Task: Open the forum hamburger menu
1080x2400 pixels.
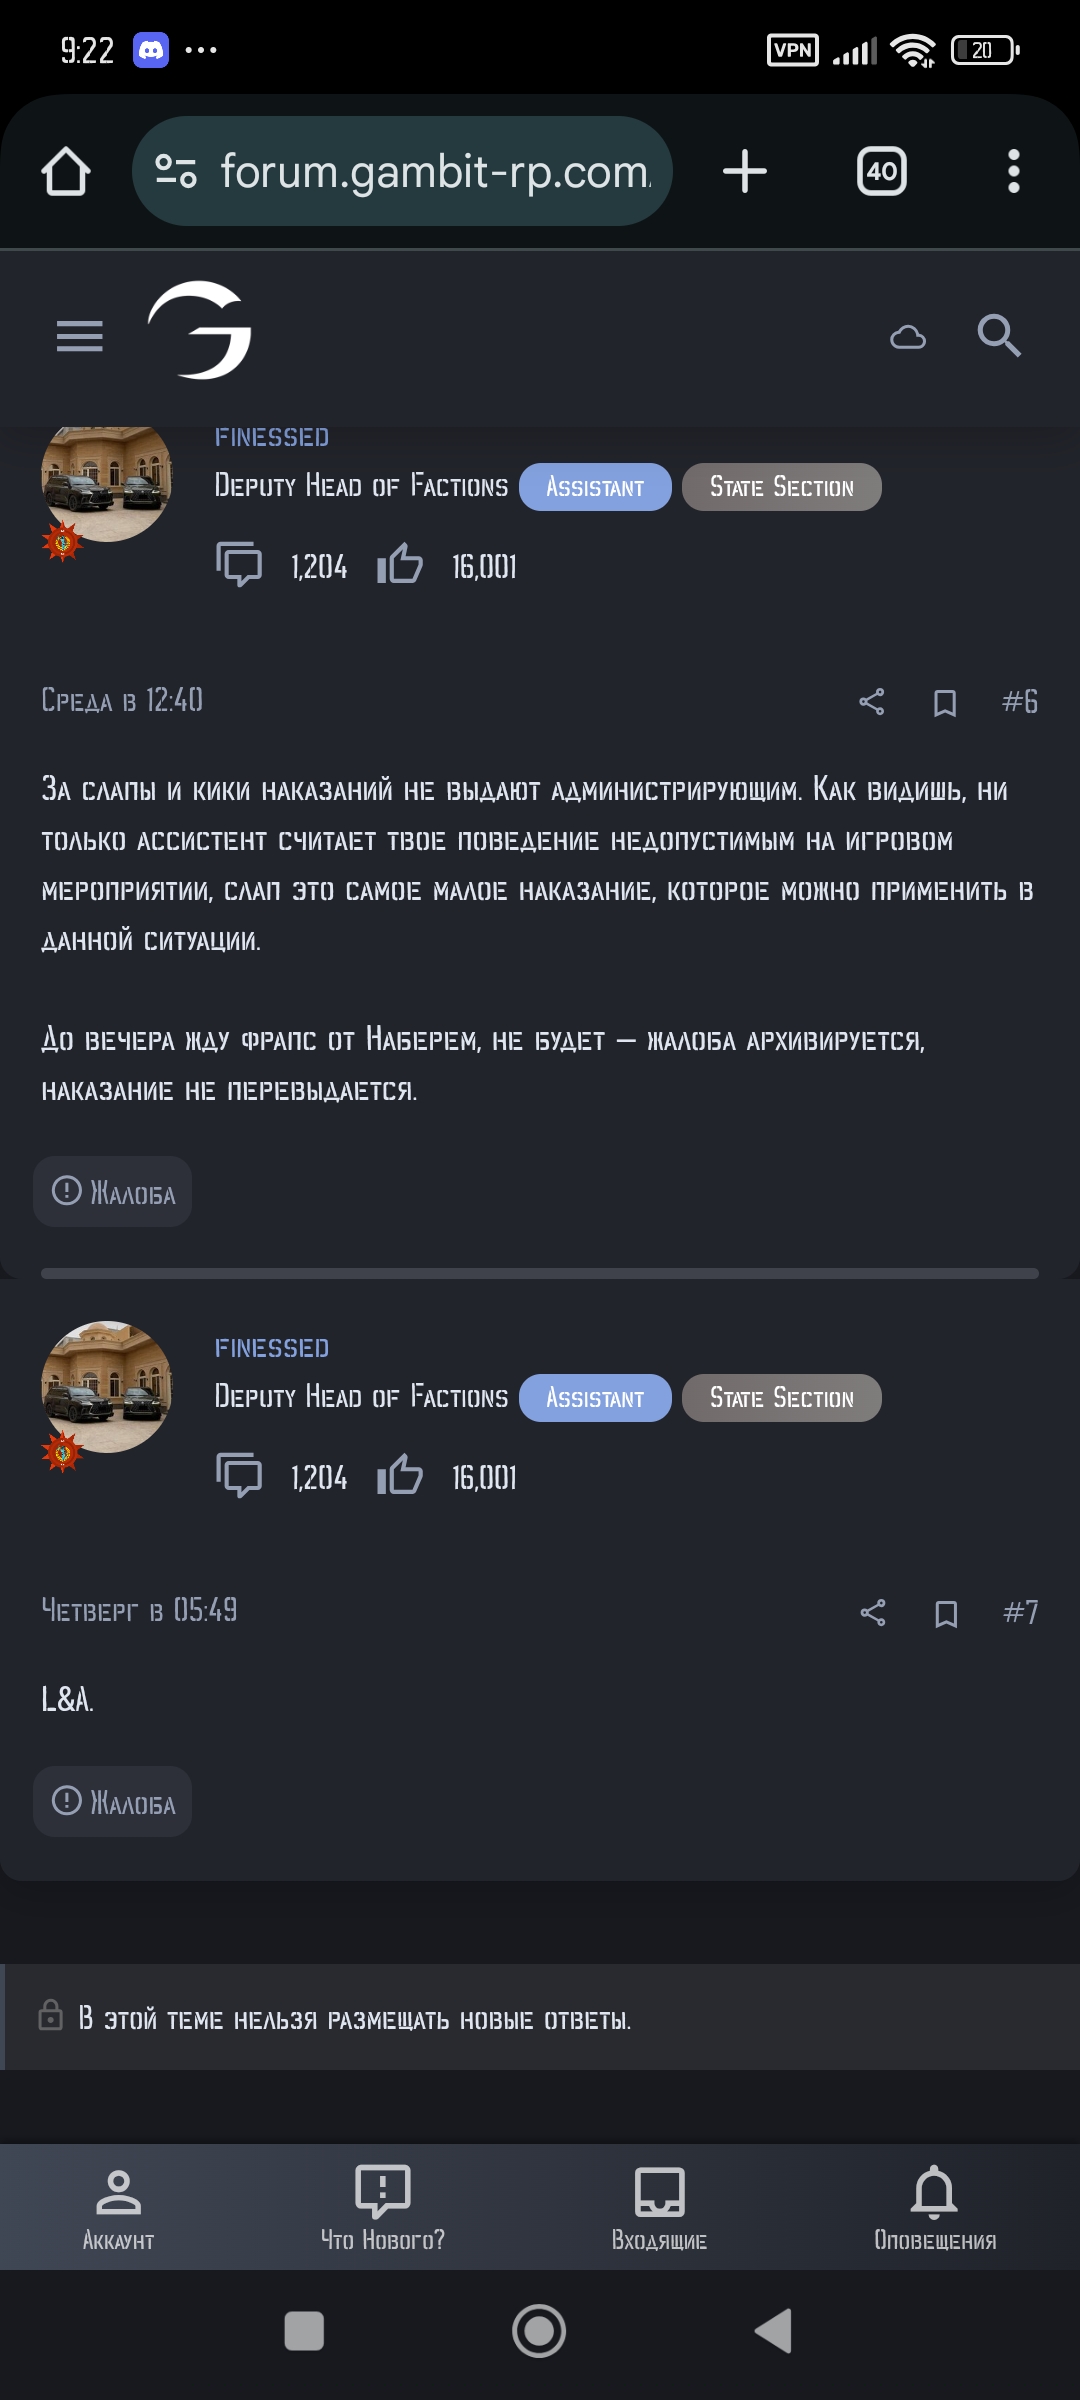Action: point(80,336)
